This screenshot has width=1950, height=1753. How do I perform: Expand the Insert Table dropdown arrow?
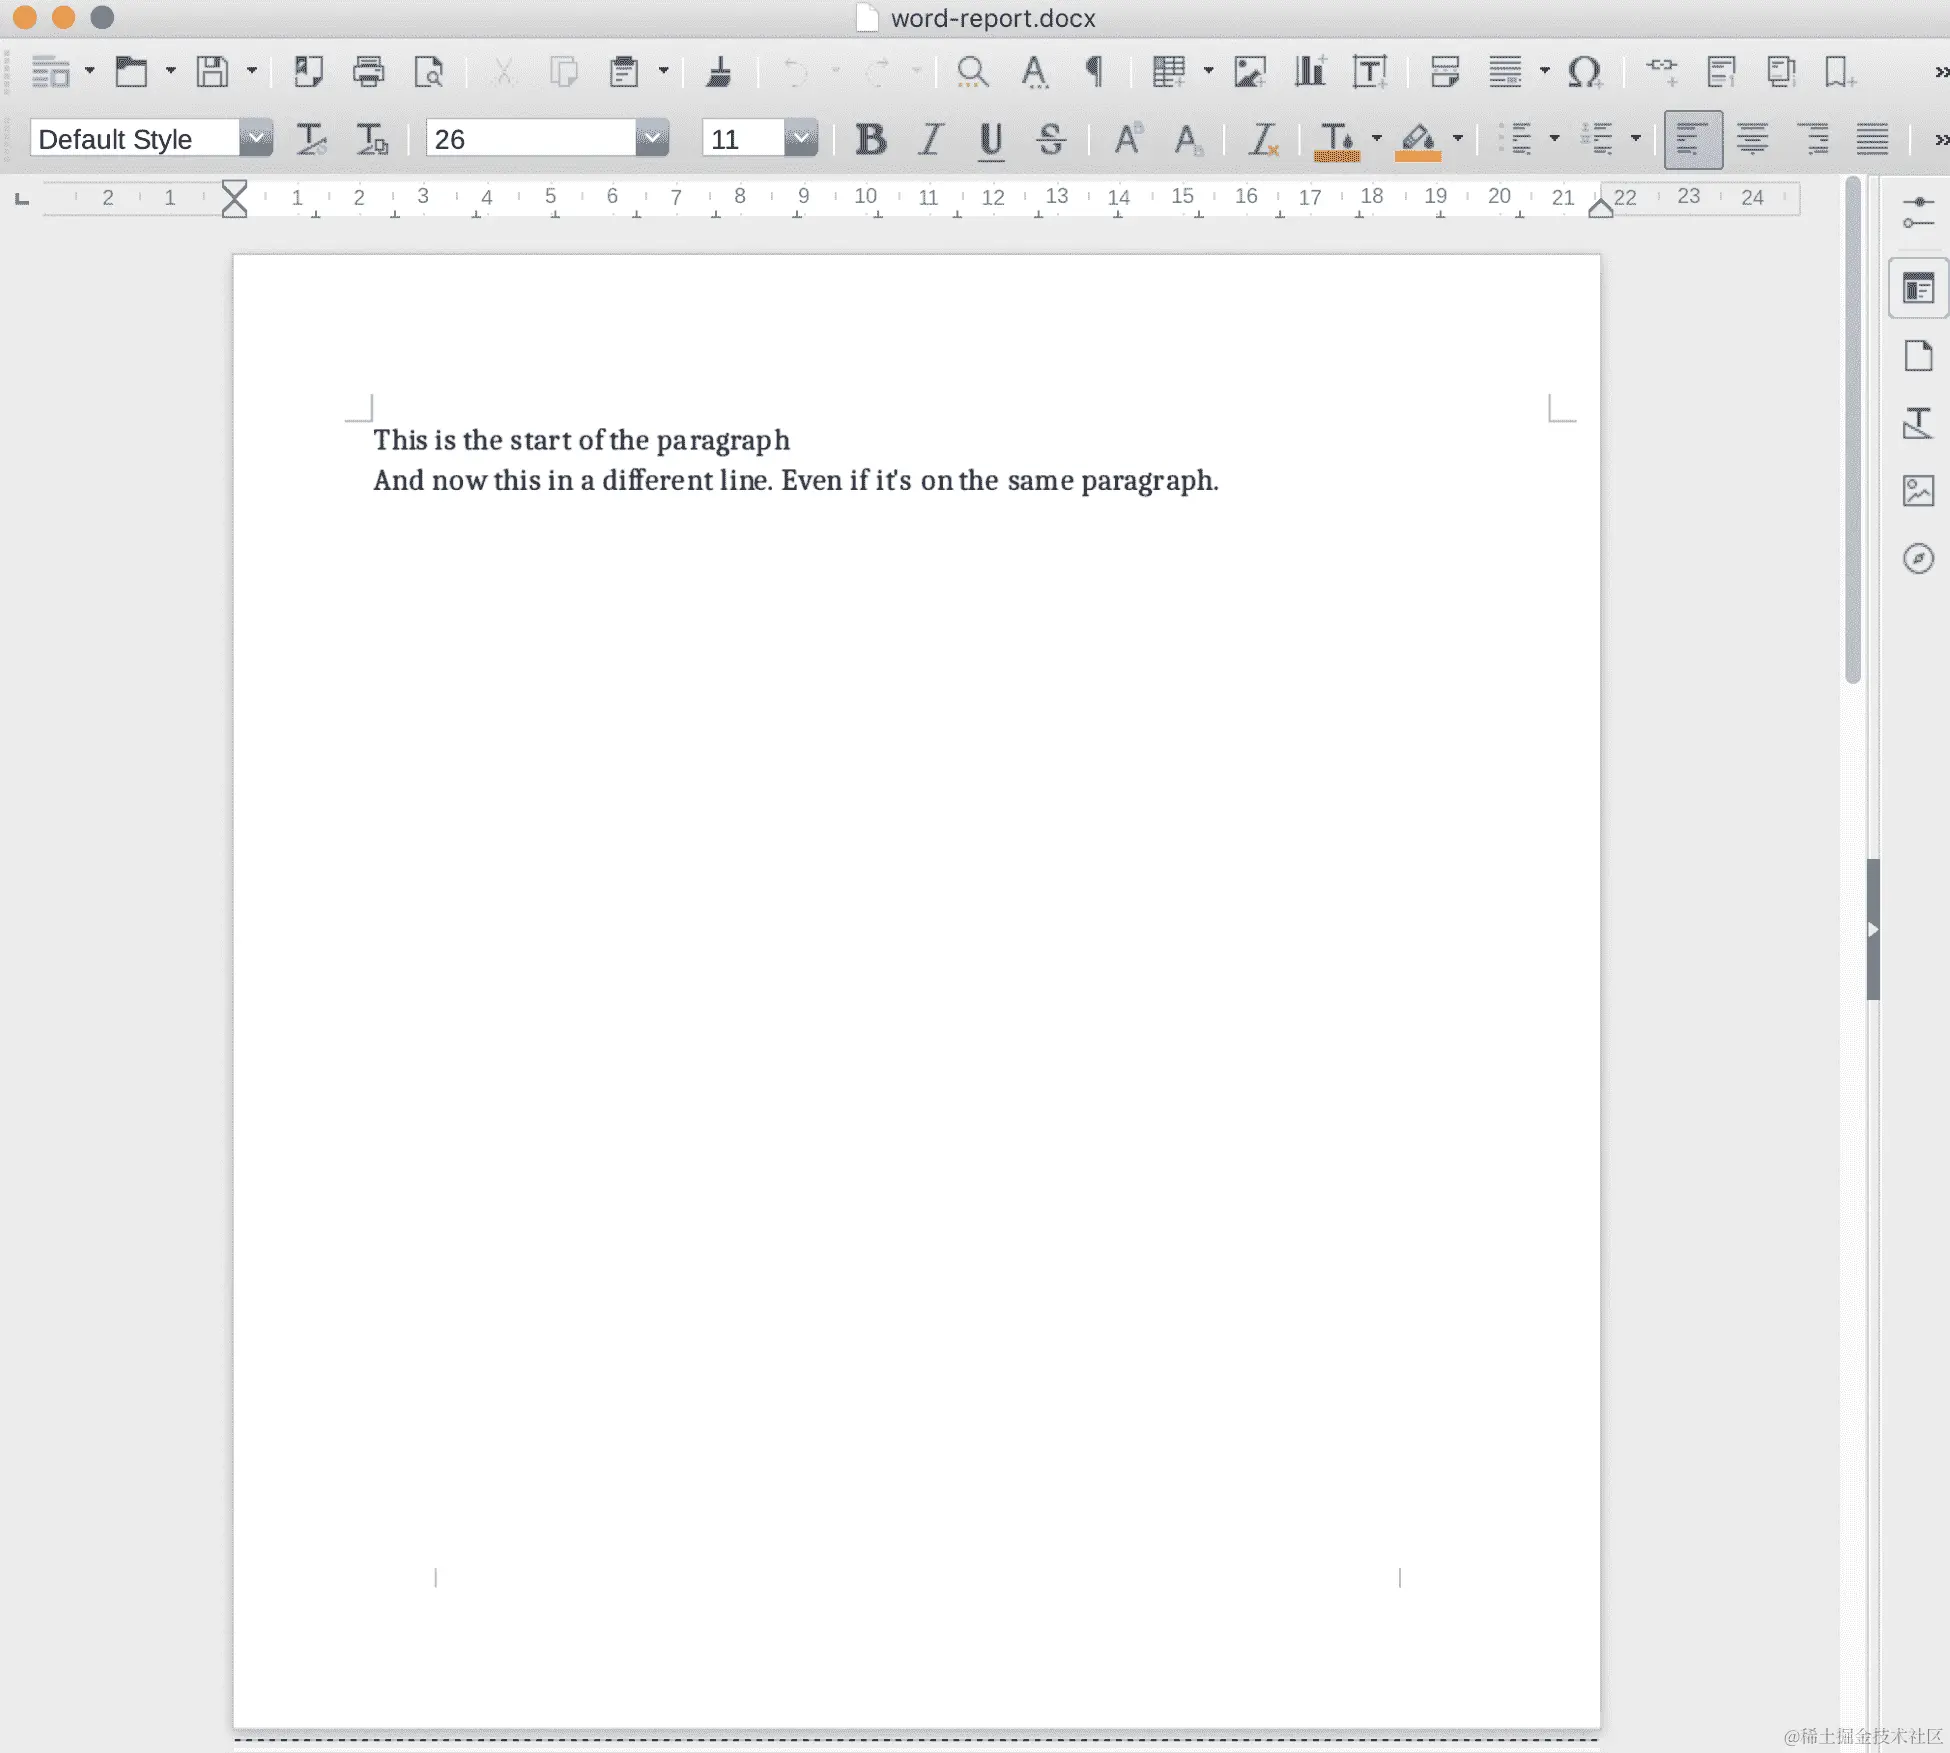pyautogui.click(x=1208, y=71)
